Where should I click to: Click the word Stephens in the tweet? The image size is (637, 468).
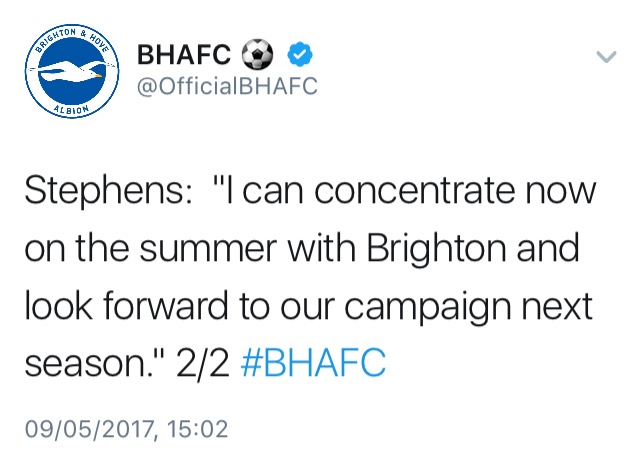105,192
